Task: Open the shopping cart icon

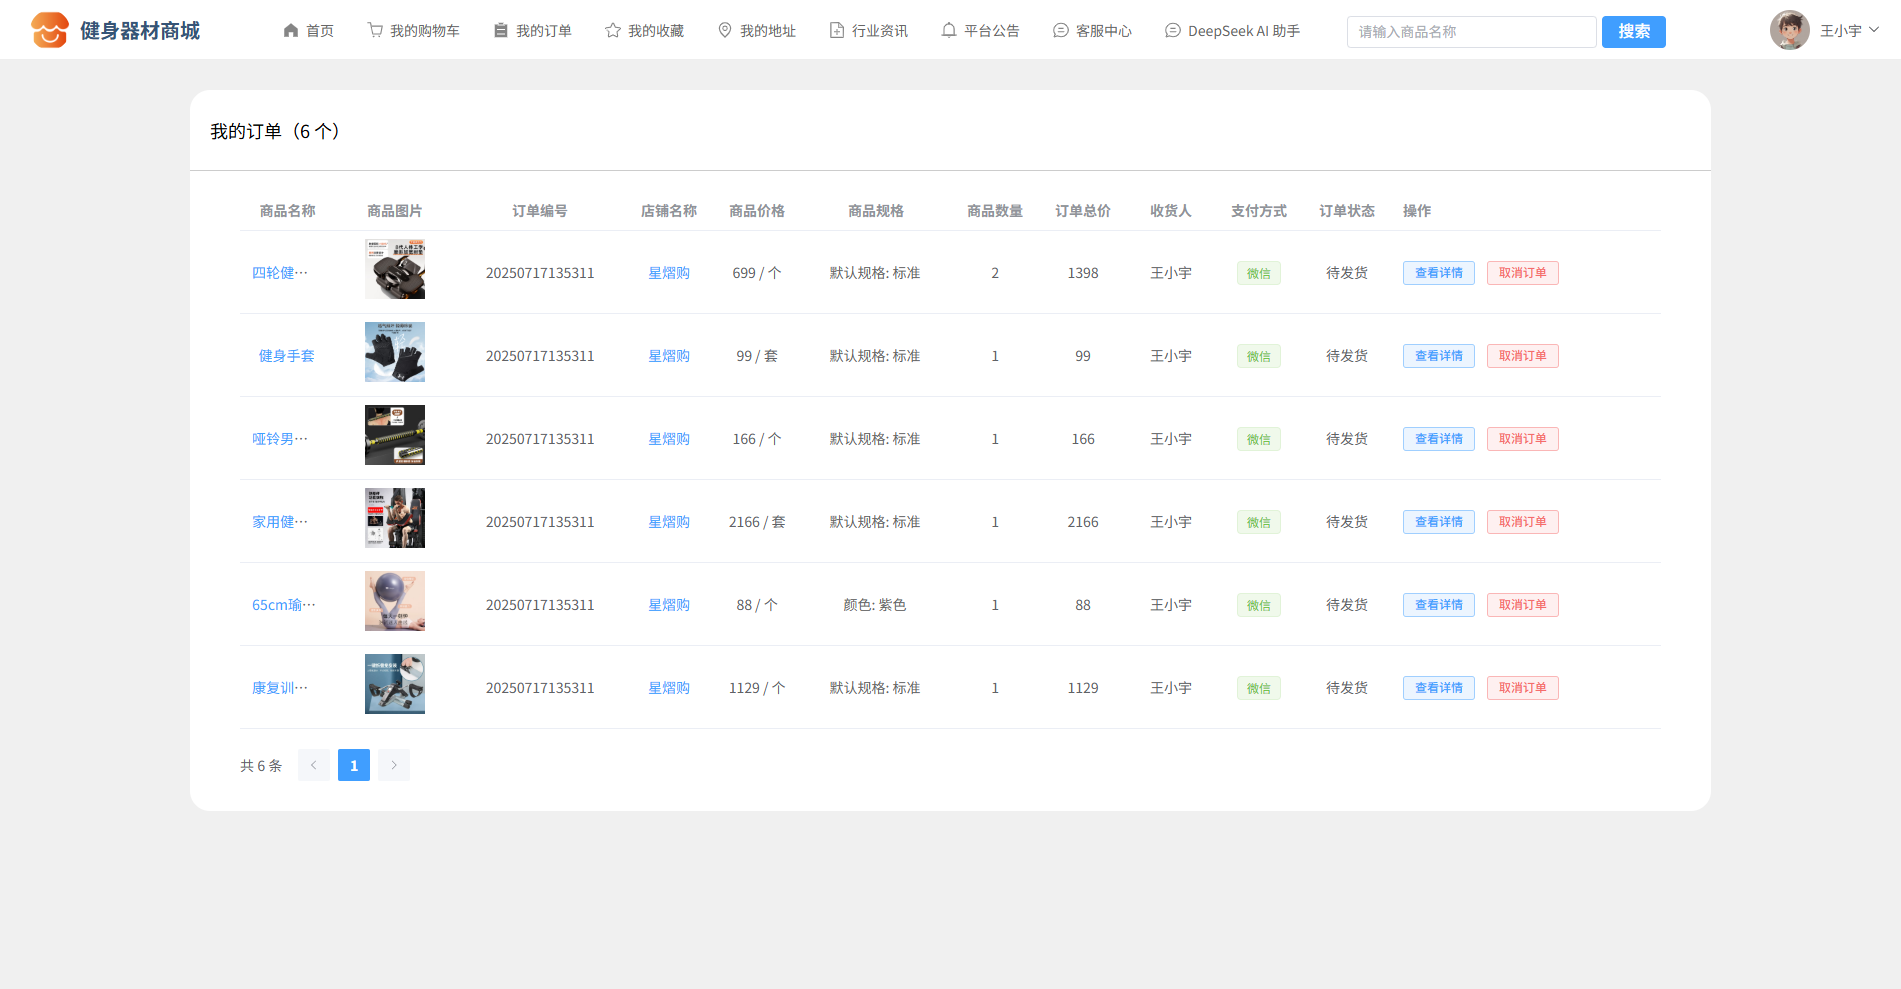Action: tap(375, 31)
